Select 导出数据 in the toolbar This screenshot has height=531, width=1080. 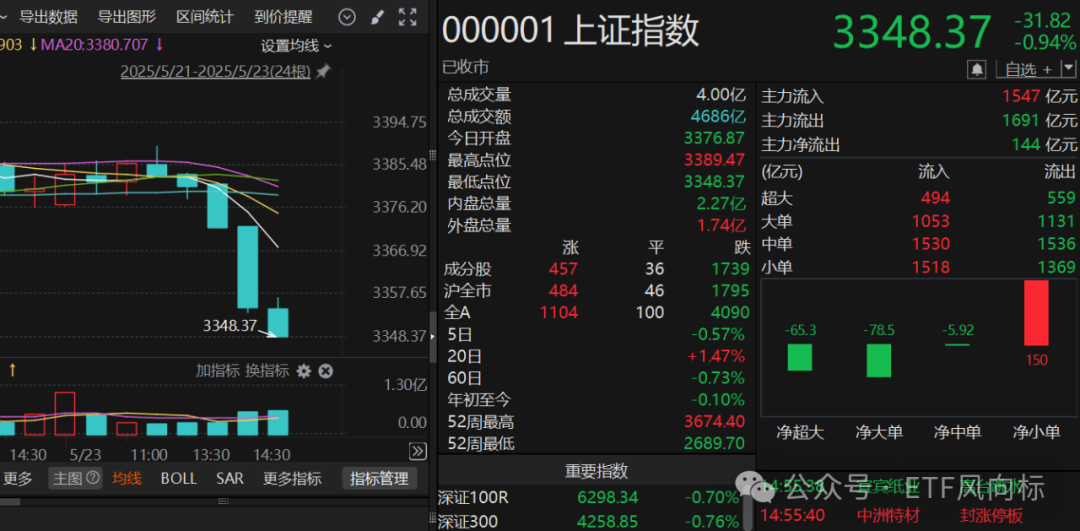click(x=48, y=17)
